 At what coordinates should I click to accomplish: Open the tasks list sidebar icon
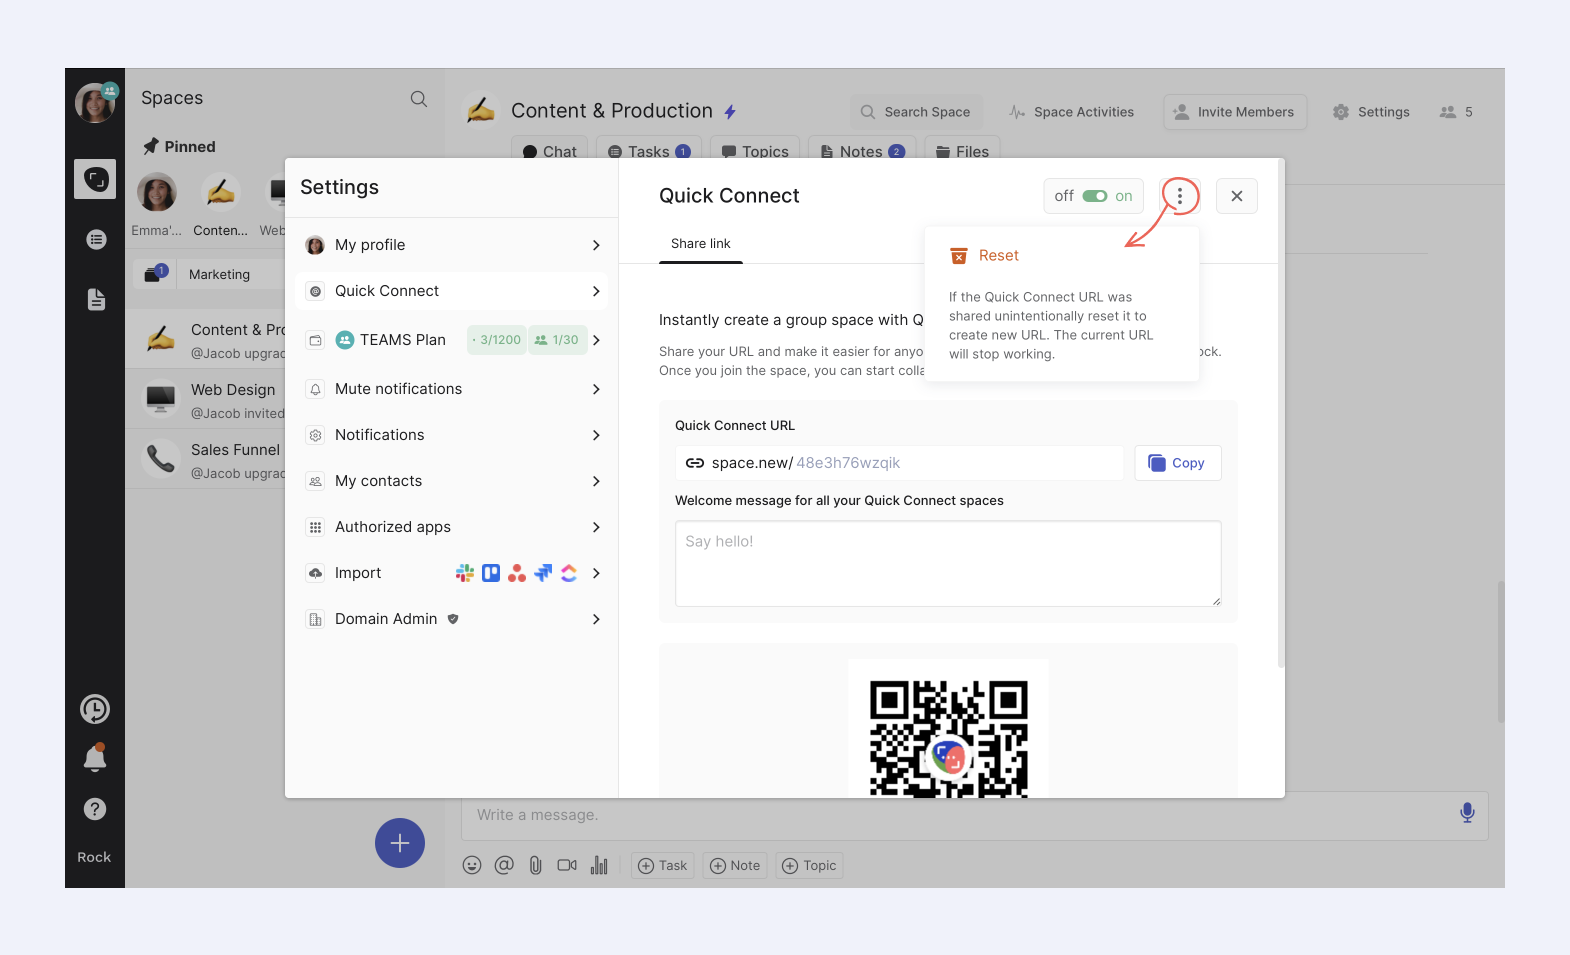(x=96, y=239)
